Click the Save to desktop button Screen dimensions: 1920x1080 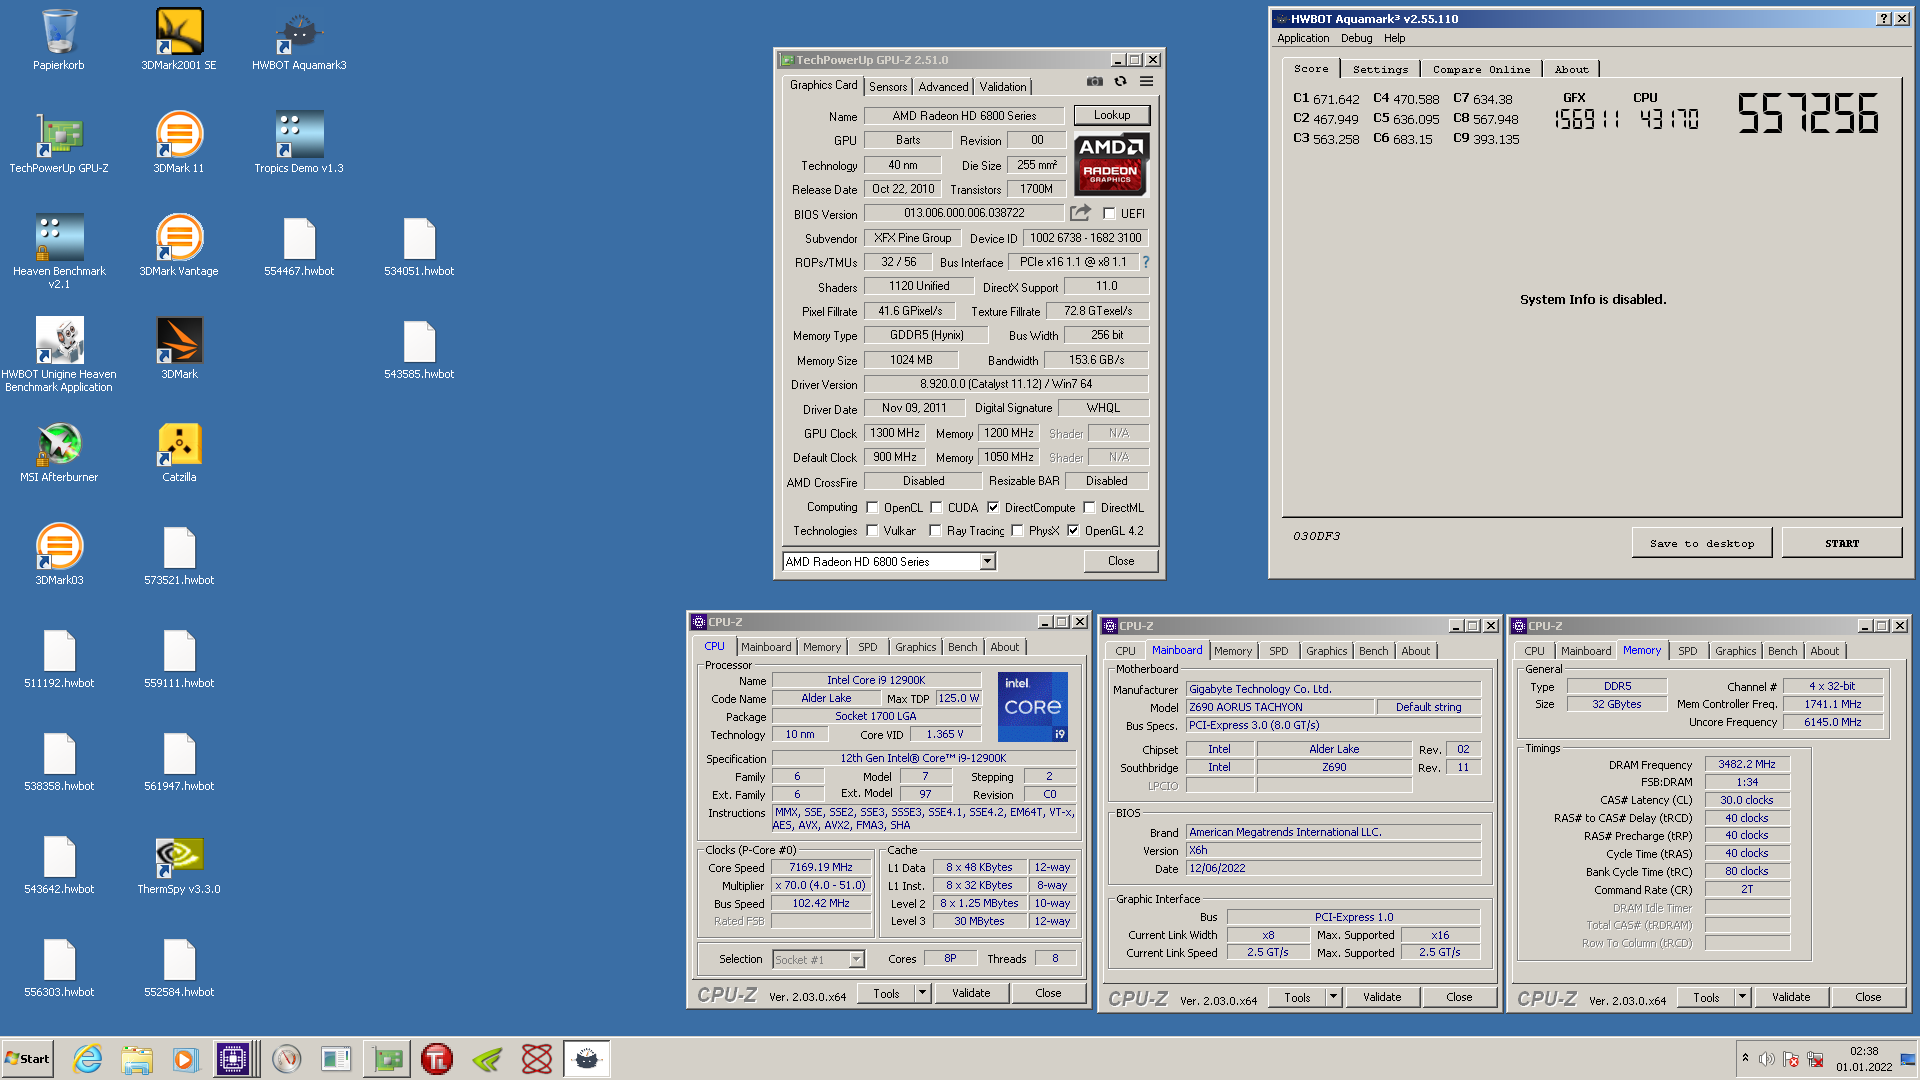point(1702,543)
